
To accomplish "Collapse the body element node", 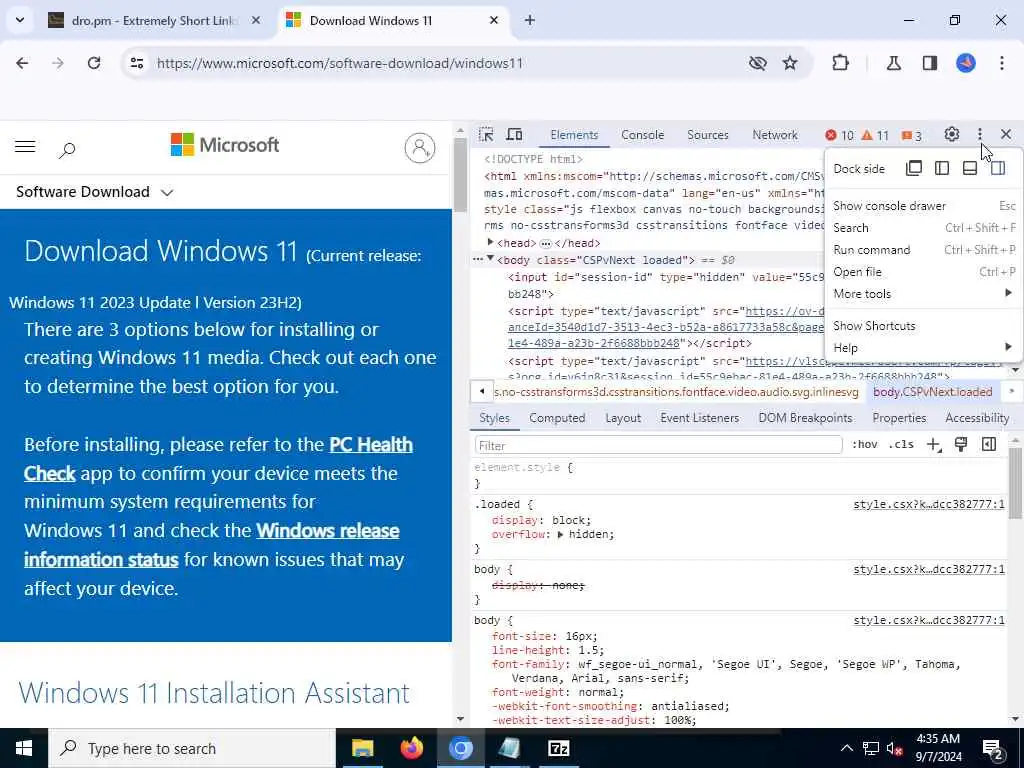I will [x=490, y=259].
